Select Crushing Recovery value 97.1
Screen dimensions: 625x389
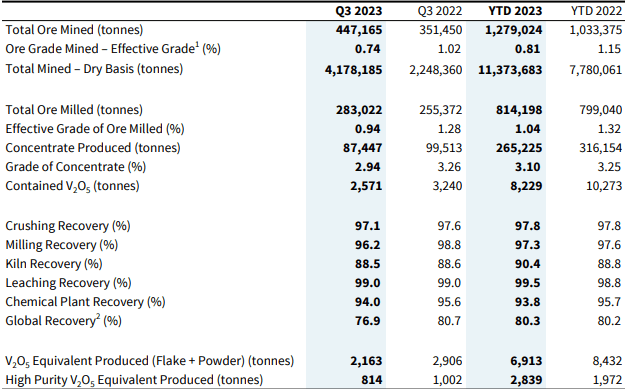[x=368, y=226]
